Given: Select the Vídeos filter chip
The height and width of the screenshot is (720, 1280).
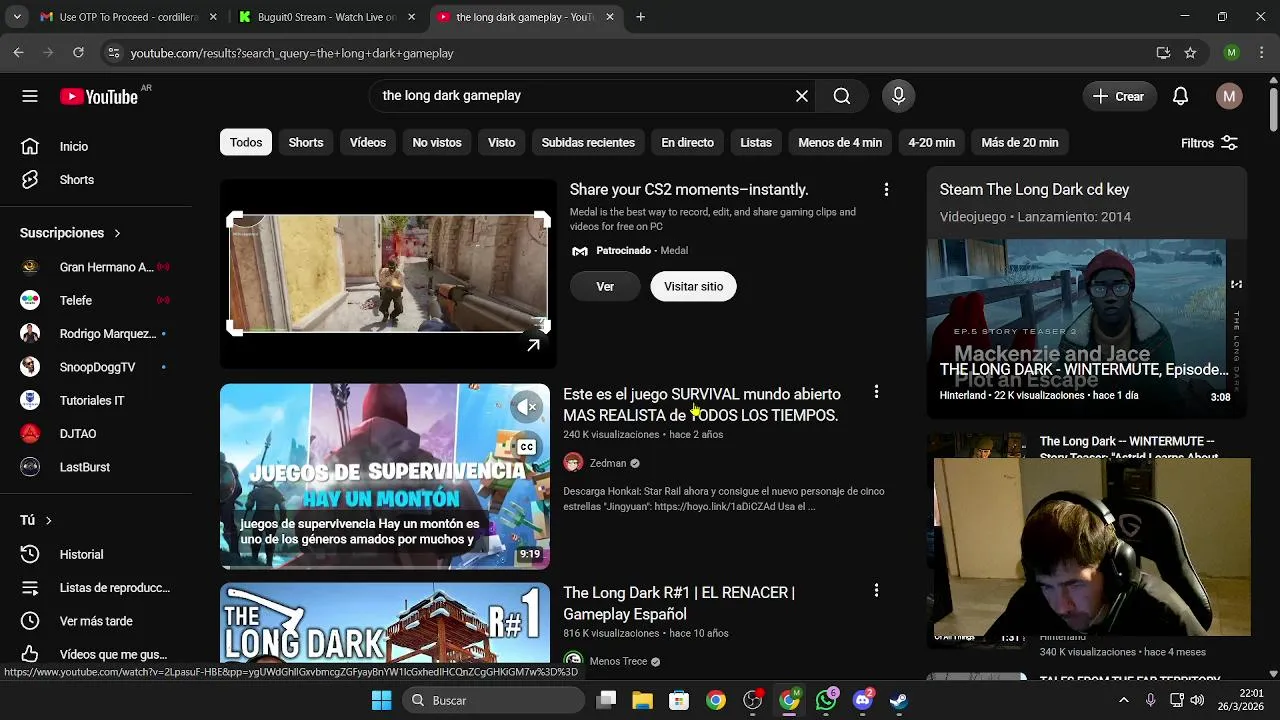Looking at the screenshot, I should [x=368, y=143].
